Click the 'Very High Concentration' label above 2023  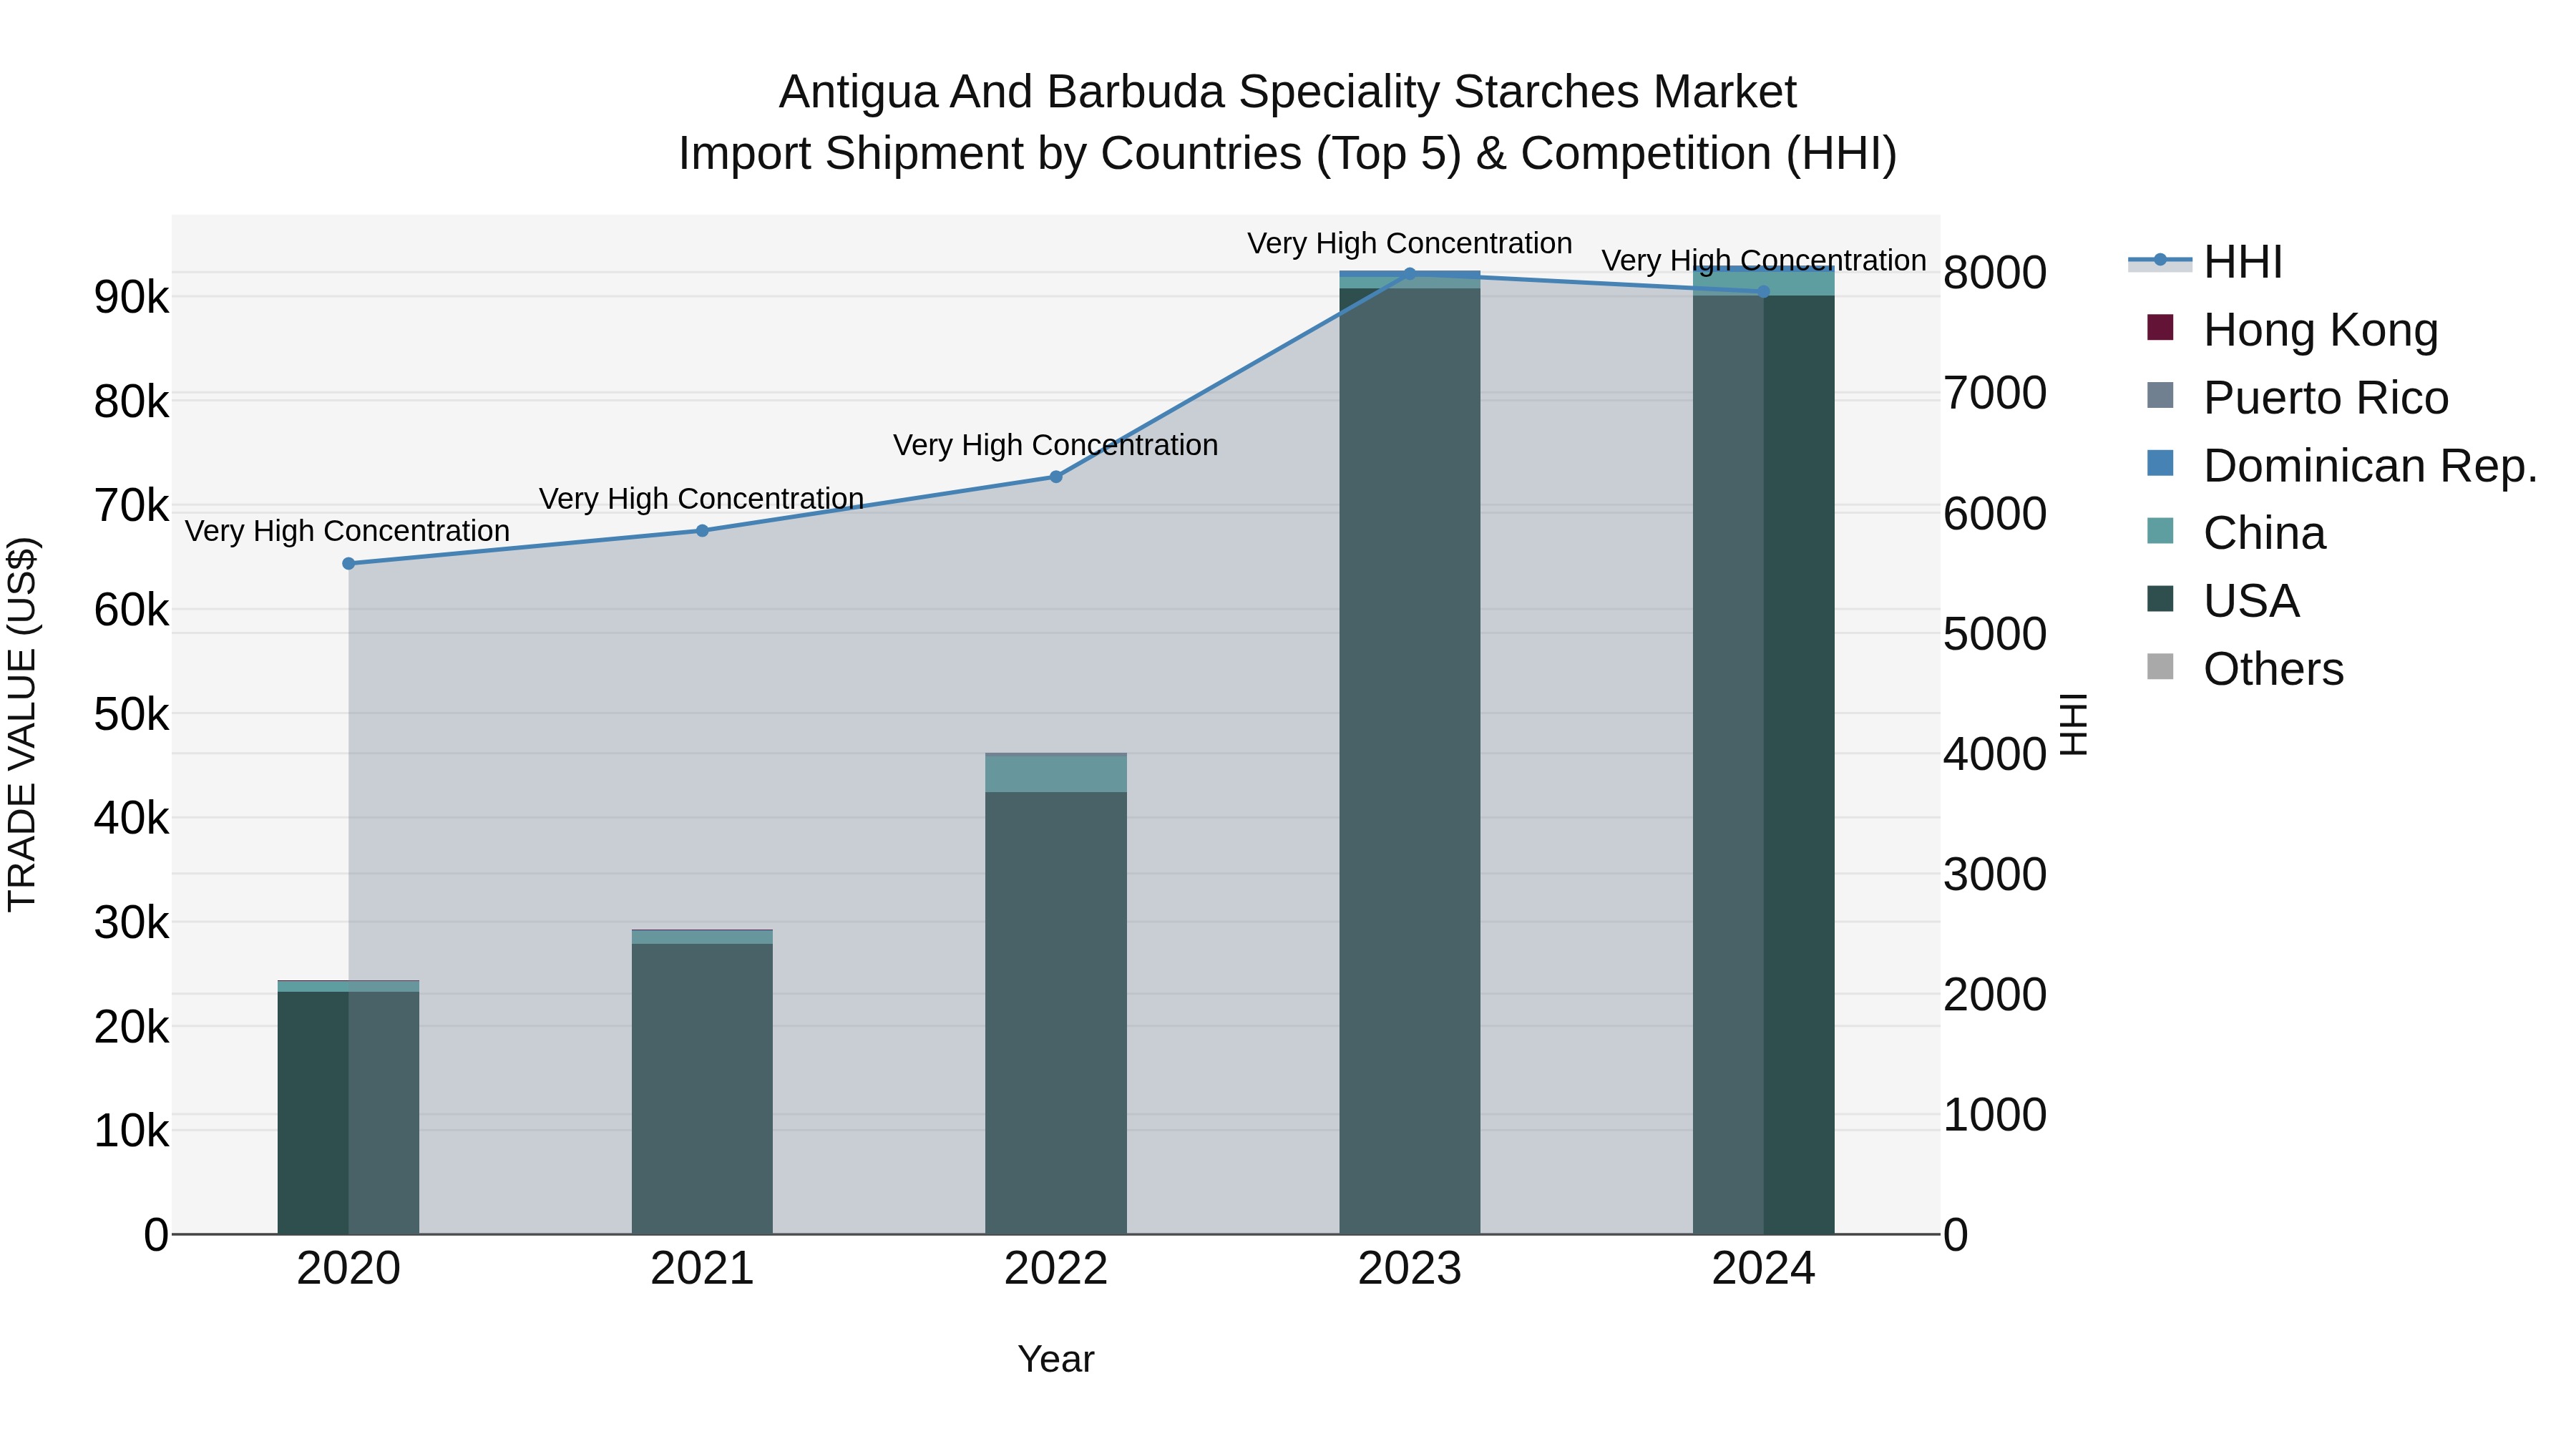pyautogui.click(x=1410, y=243)
